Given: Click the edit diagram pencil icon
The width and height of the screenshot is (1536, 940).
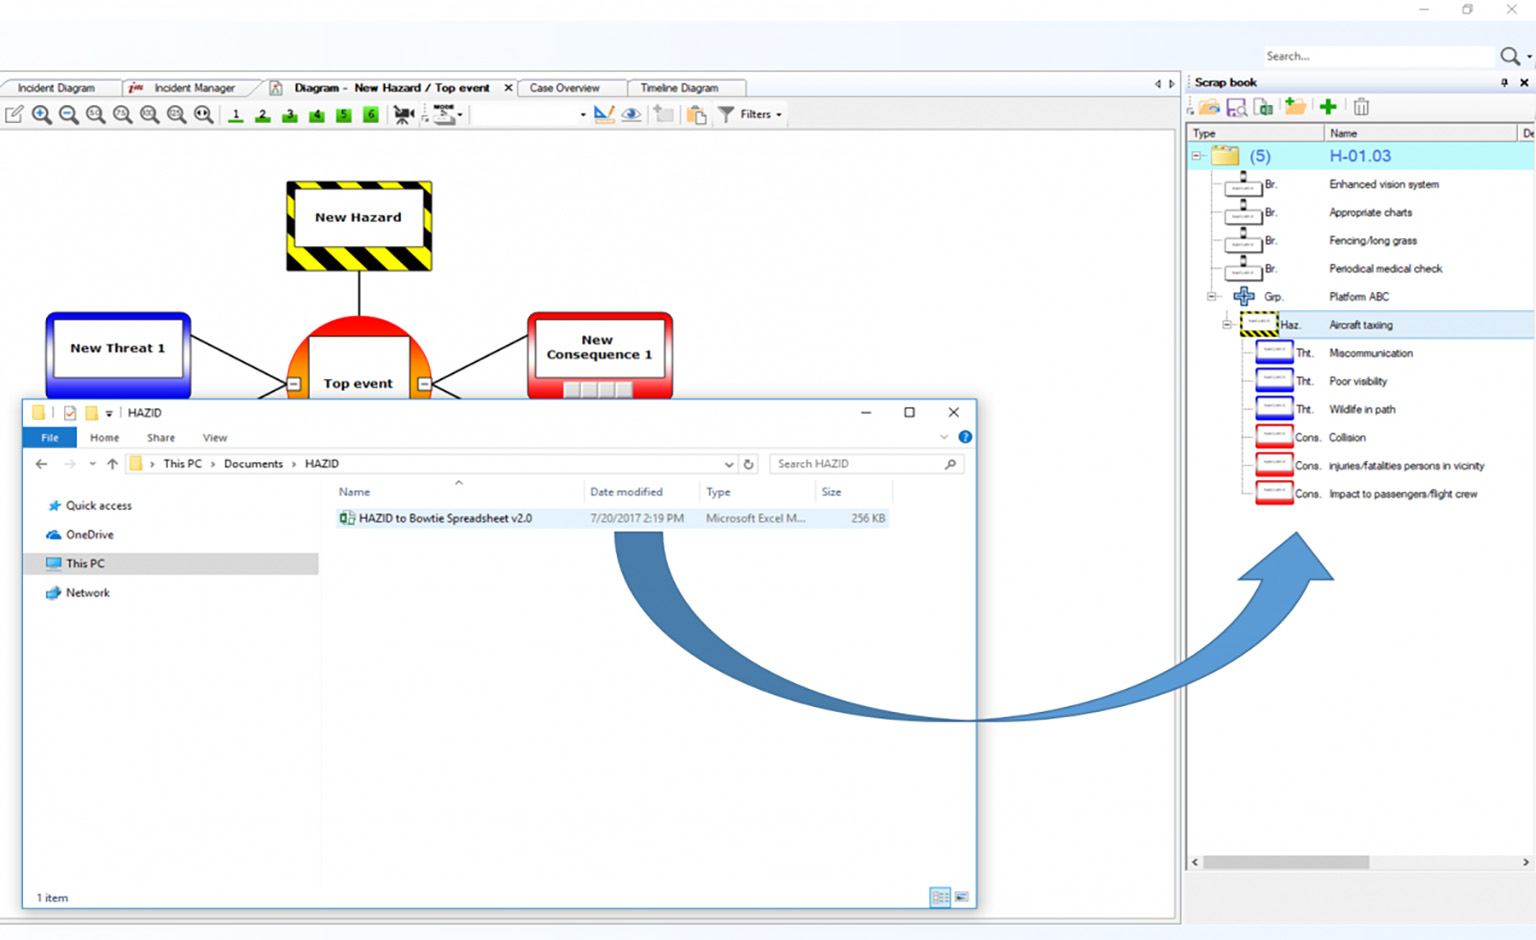Looking at the screenshot, I should [14, 115].
